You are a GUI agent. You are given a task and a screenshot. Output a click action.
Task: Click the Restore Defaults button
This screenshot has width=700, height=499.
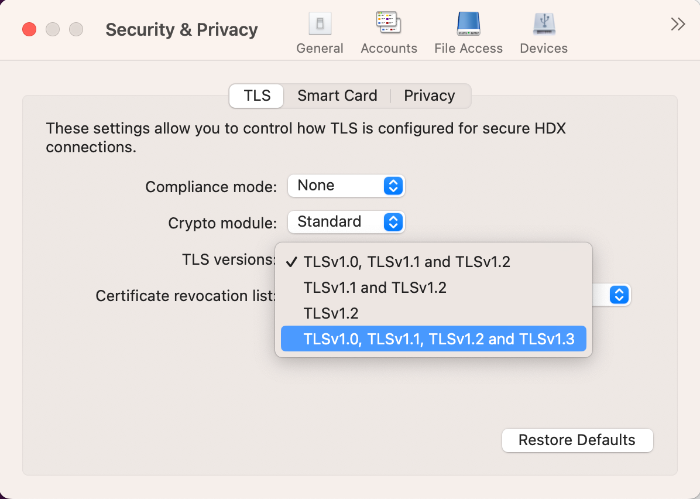click(577, 440)
